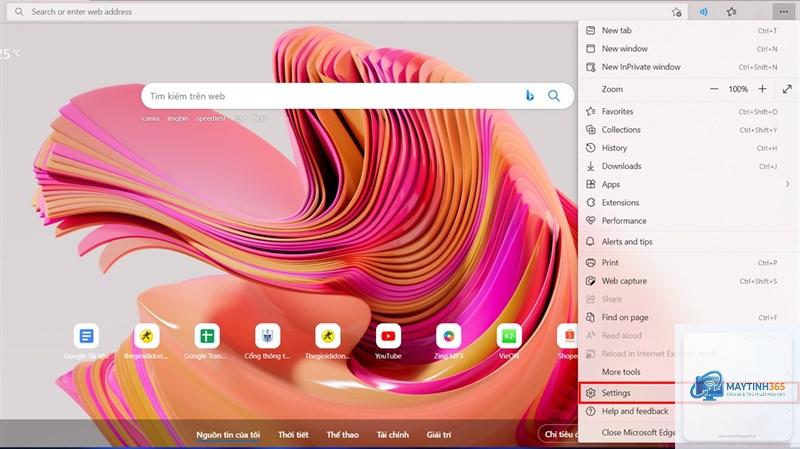Open the YouTube quick link tile
Viewport: 800px width, 449px height.
[388, 341]
